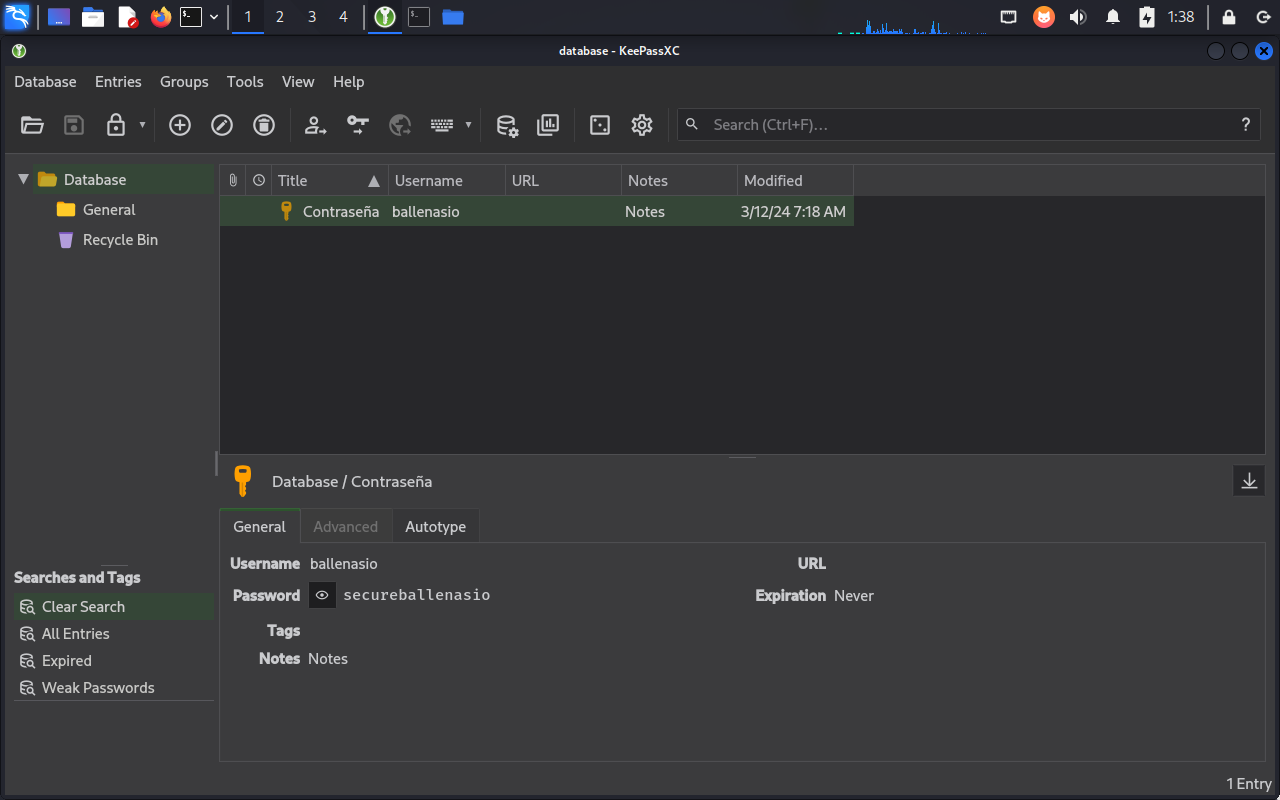Launch the password generator dice icon
Viewport: 1280px width, 800px height.
600,125
